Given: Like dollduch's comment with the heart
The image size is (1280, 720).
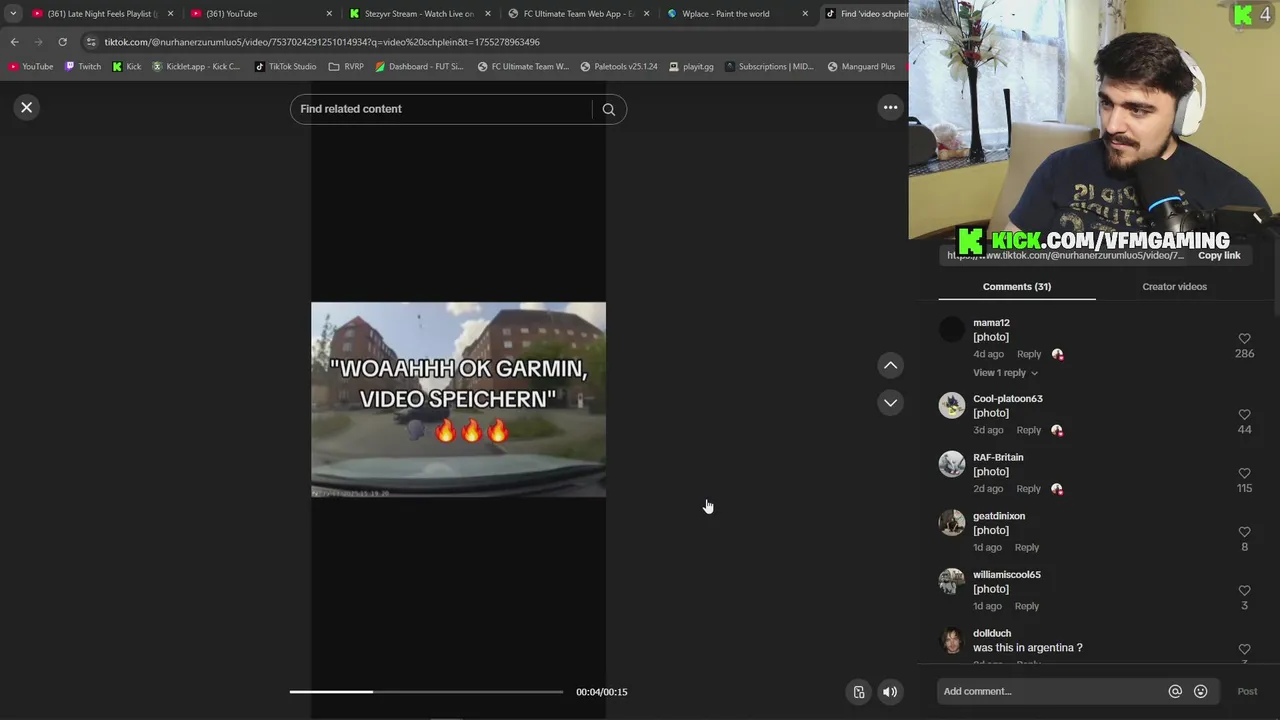Looking at the screenshot, I should [x=1244, y=649].
